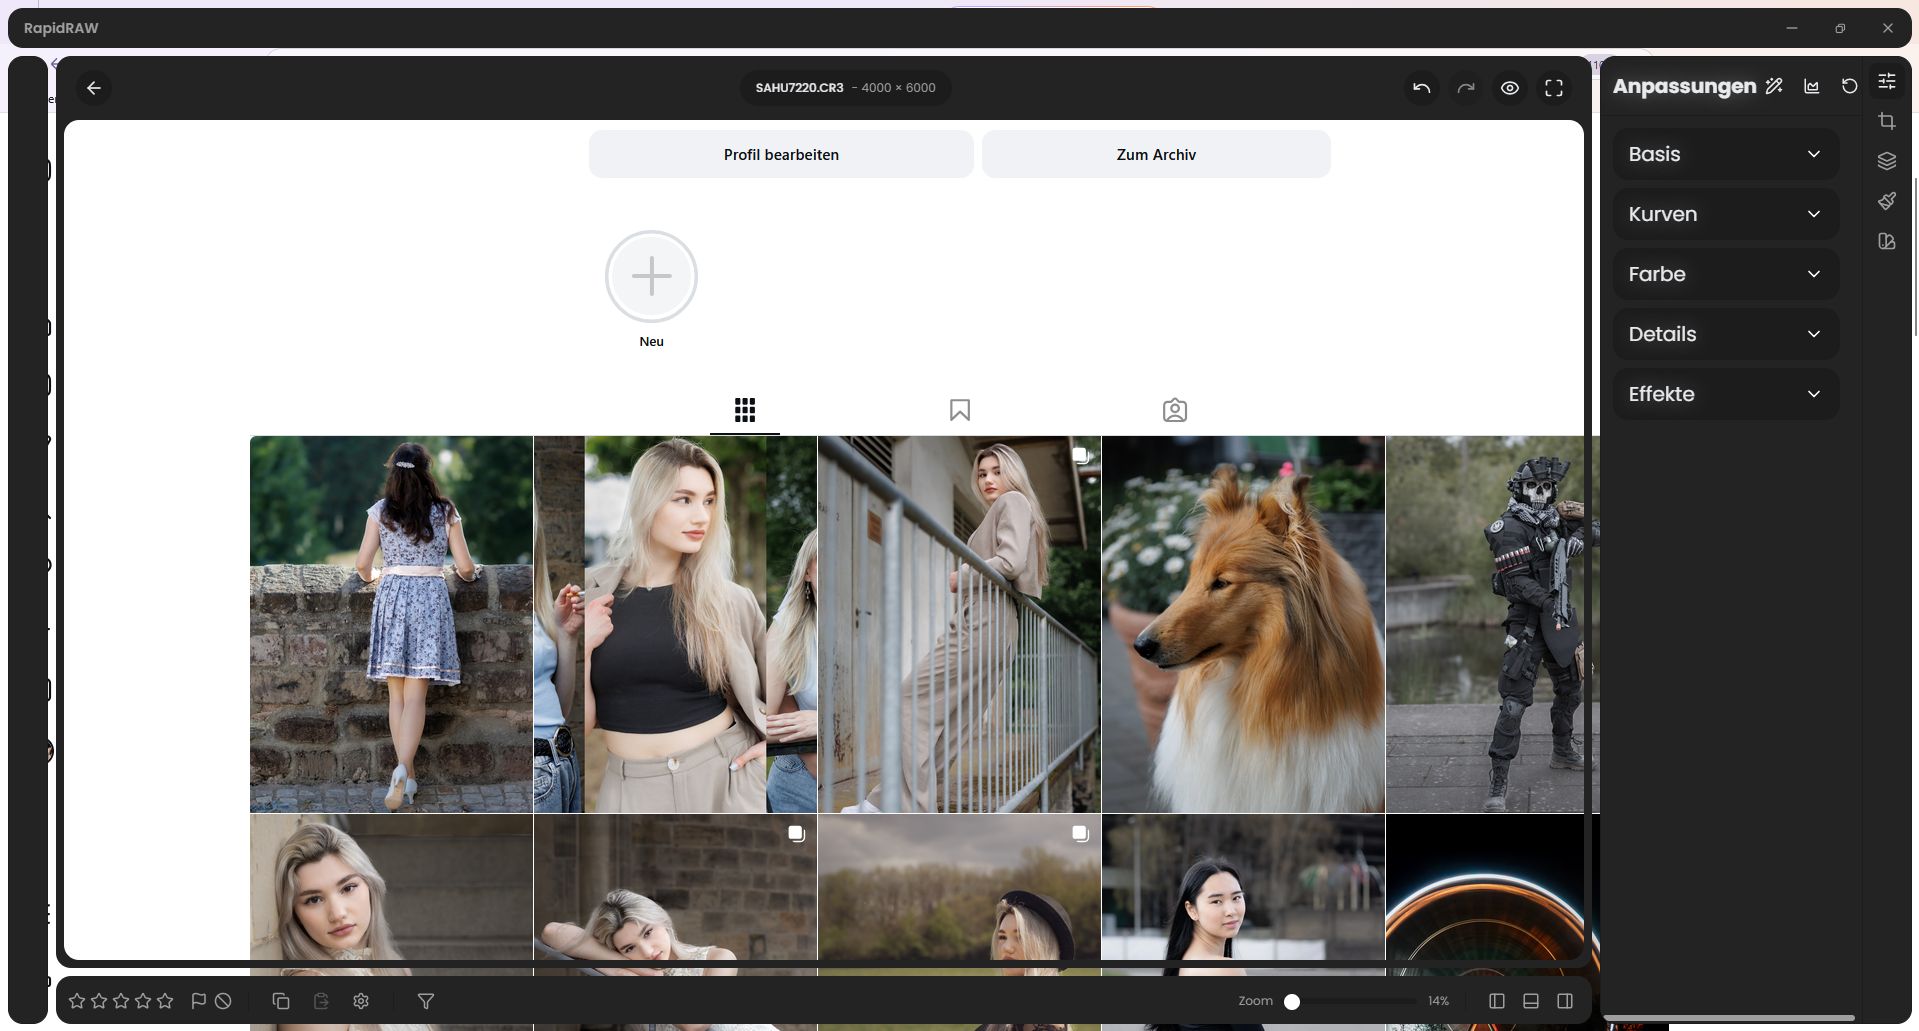This screenshot has height=1031, width=1919.
Task: Undo the last edit
Action: pos(1421,88)
